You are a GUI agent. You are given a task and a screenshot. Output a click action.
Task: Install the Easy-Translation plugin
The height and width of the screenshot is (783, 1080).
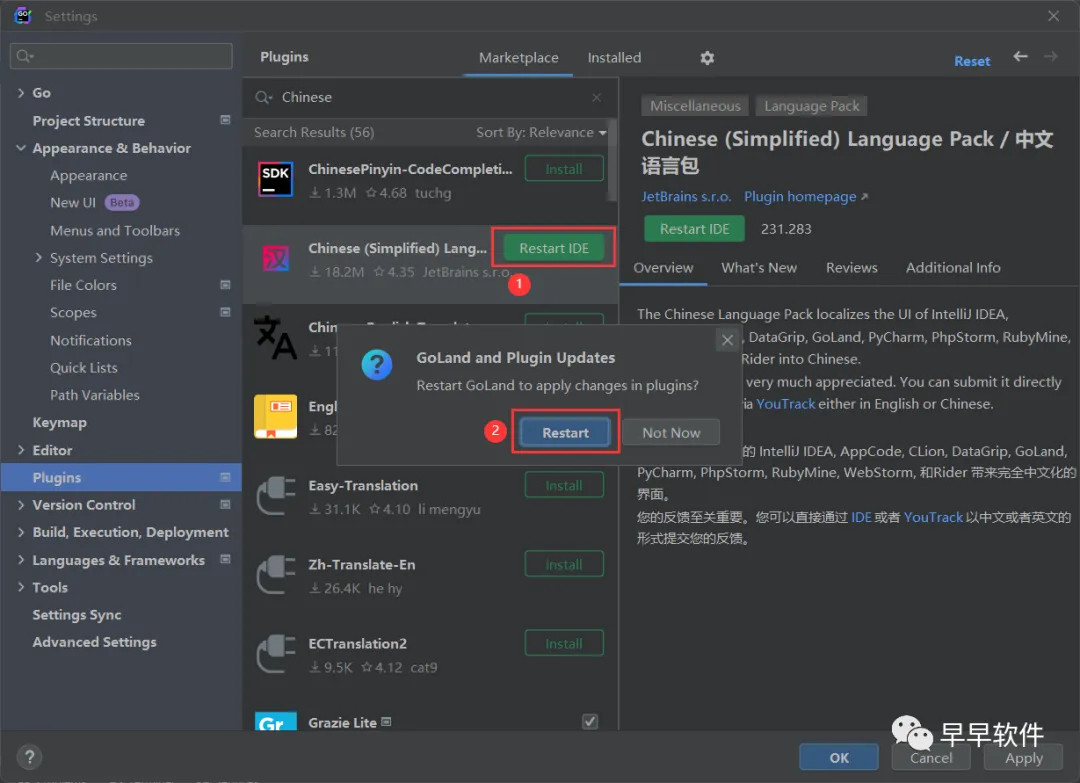[x=564, y=486]
